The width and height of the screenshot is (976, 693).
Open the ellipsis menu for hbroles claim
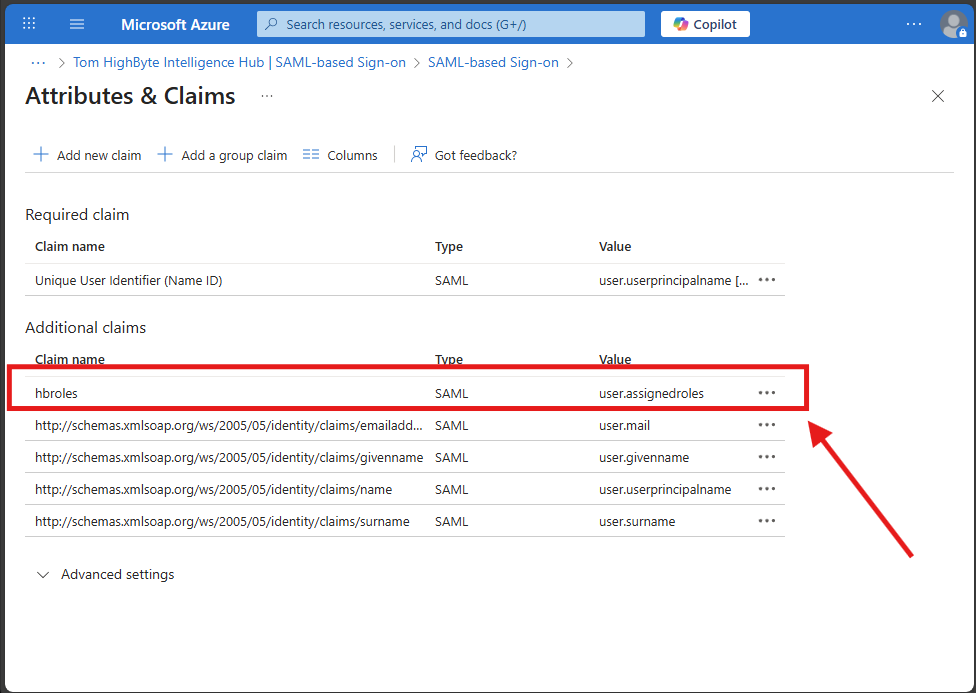[767, 393]
